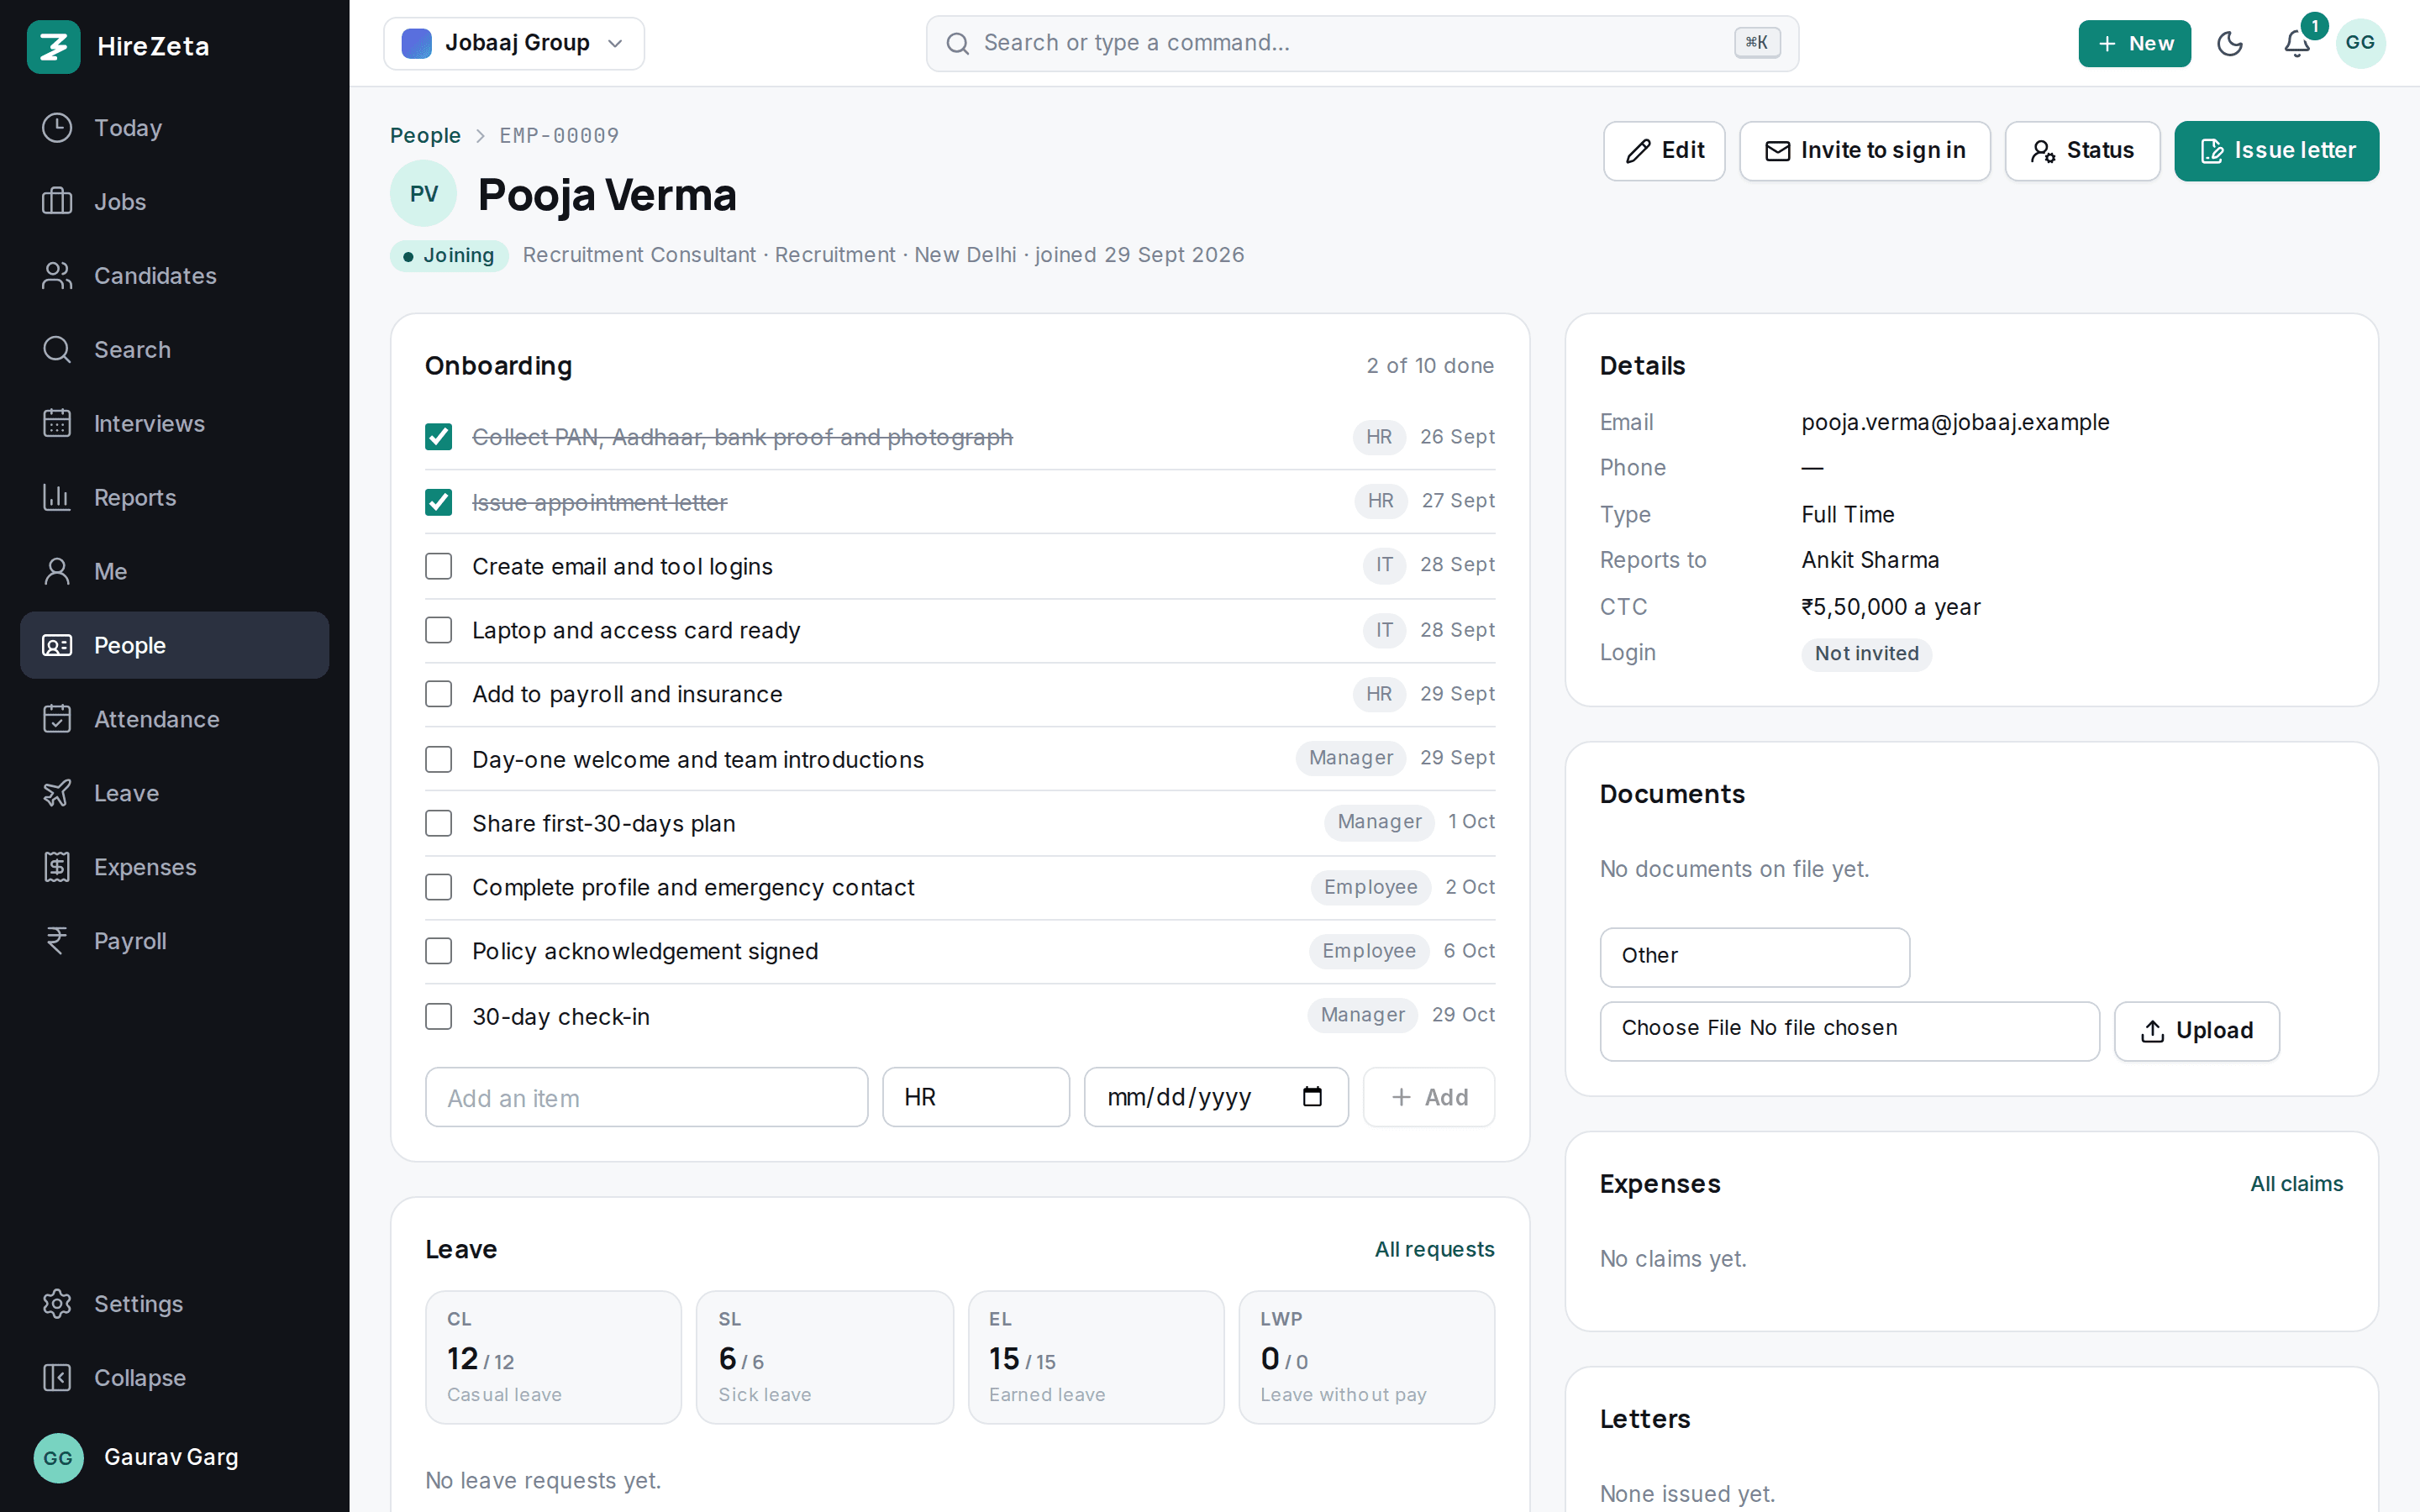This screenshot has width=2420, height=1512.
Task: Uncheck Issue appointment letter task
Action: pos(438,502)
